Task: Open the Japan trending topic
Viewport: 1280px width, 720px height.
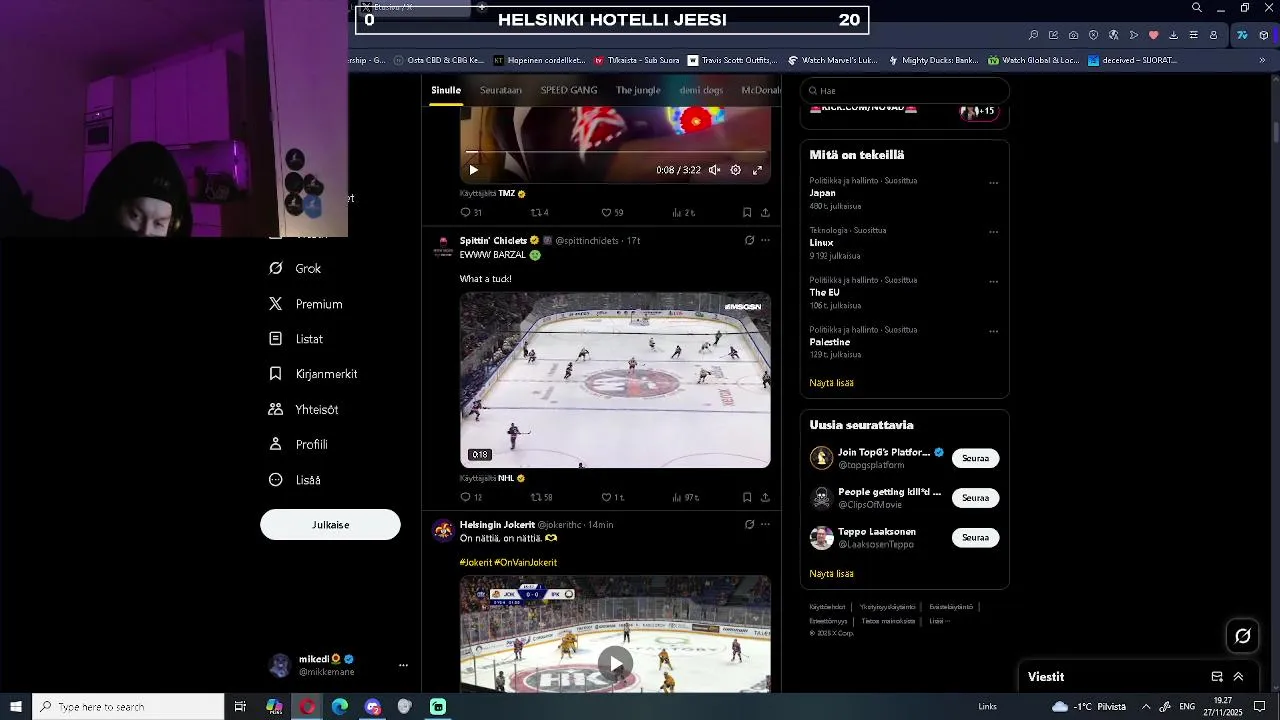Action: pyautogui.click(x=822, y=193)
